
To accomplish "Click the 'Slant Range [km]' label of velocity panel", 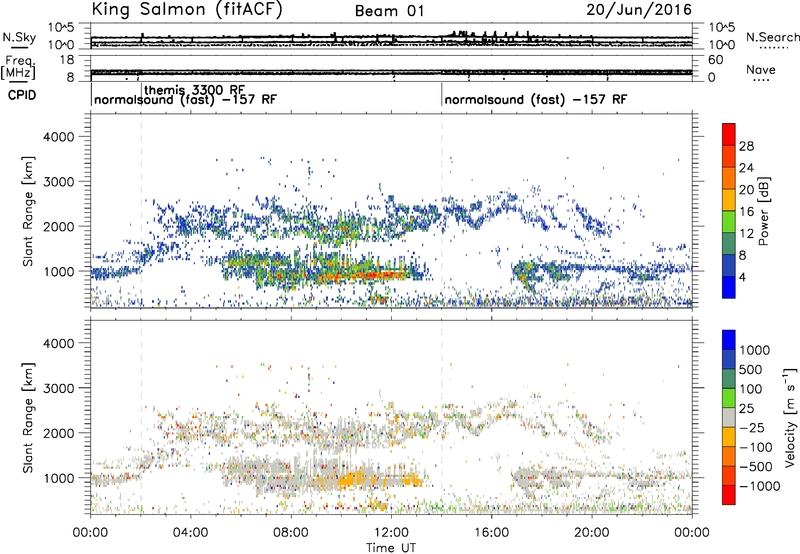I will tap(28, 417).
